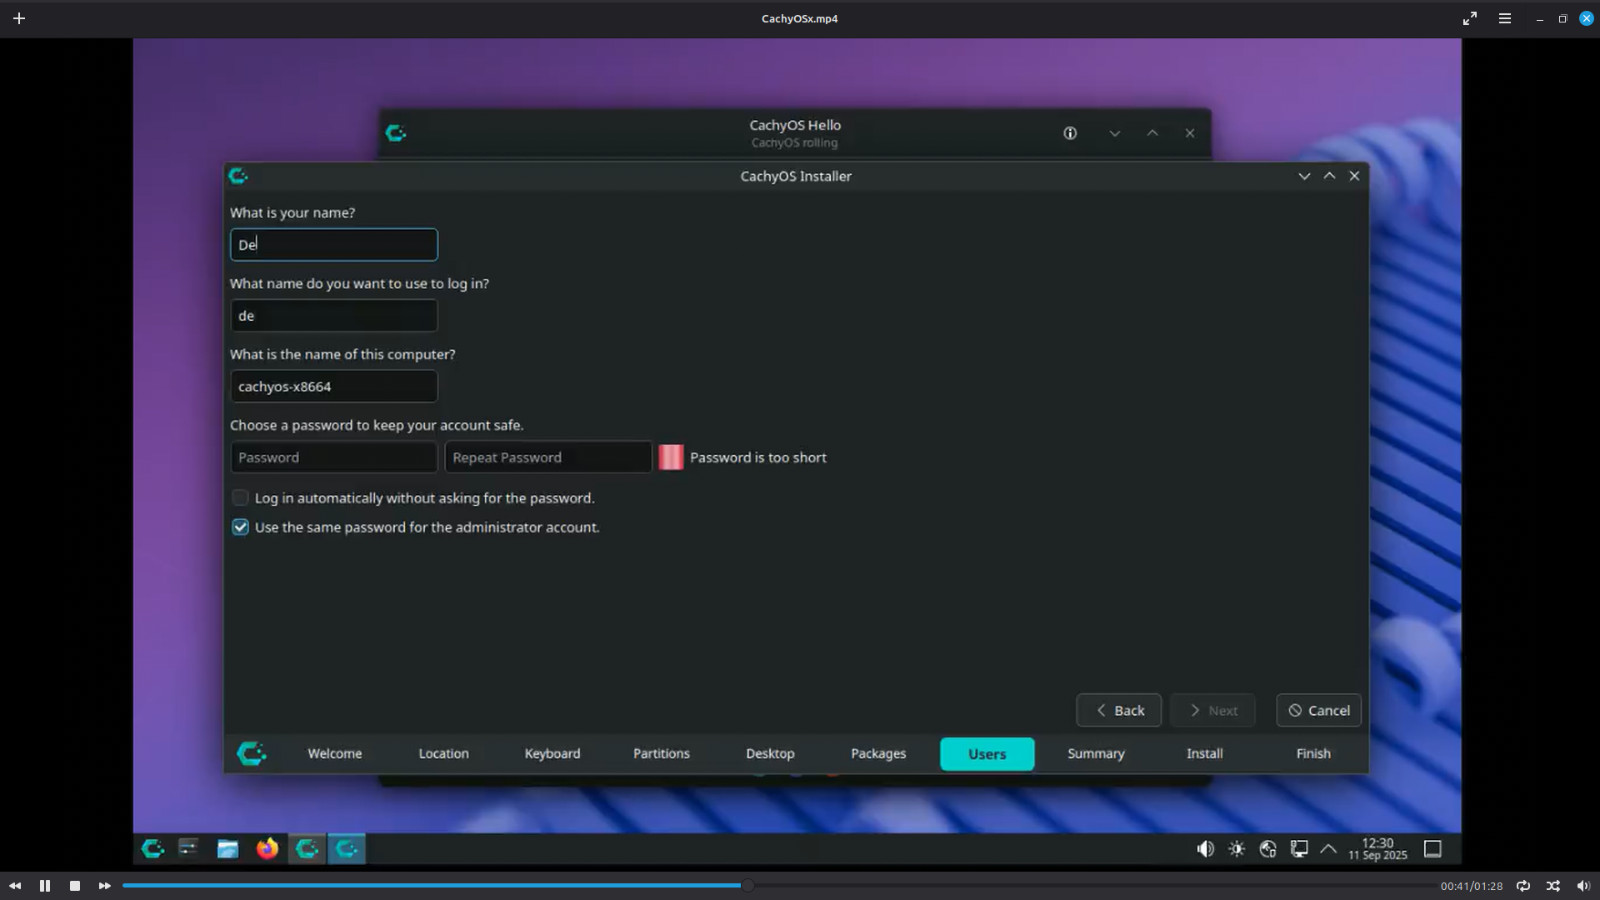Click the Password input field

pos(334,458)
